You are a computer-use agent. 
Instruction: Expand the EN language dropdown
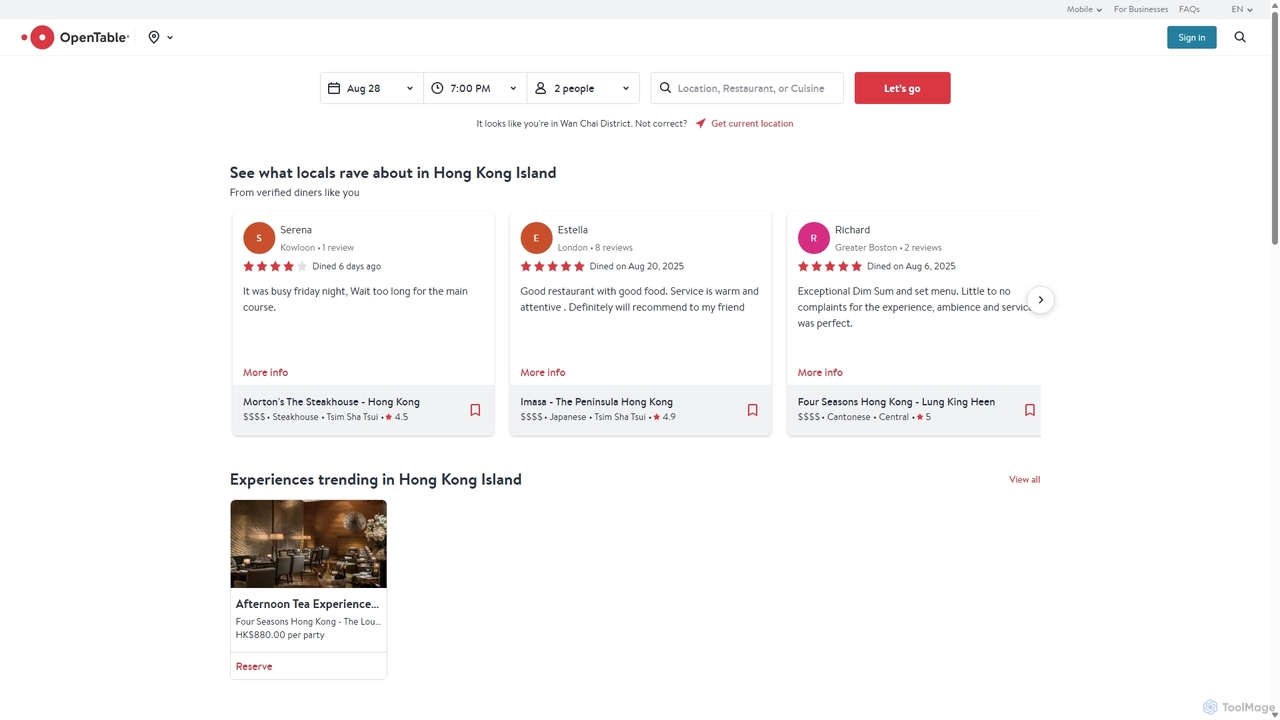(1242, 9)
